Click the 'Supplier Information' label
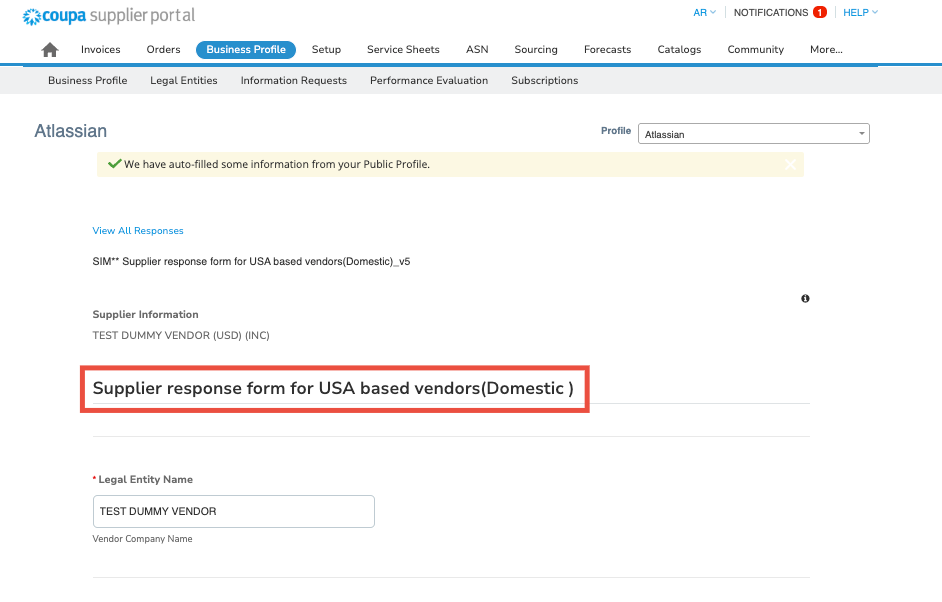This screenshot has height=602, width=942. click(x=145, y=314)
